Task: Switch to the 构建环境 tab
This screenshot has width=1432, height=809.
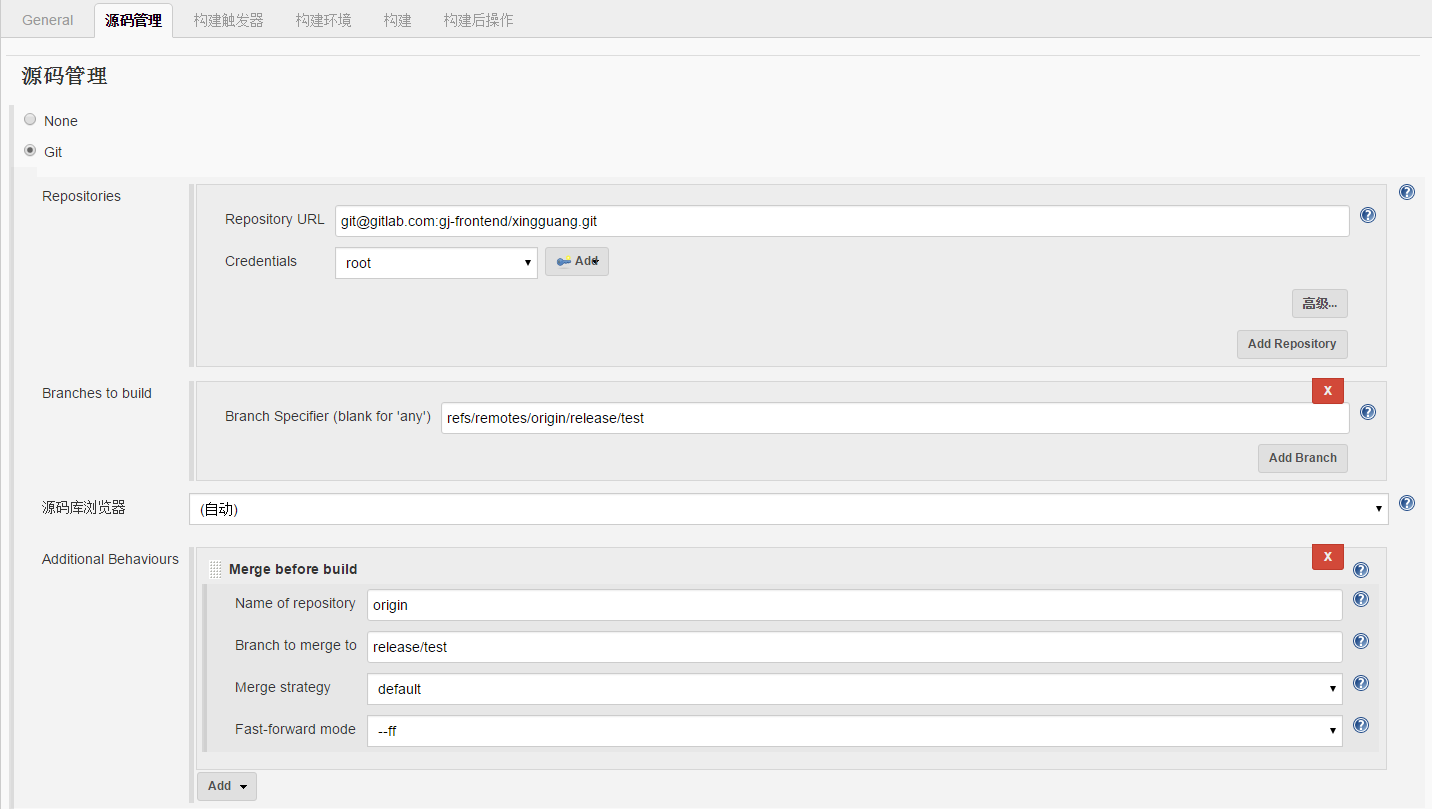Action: tap(324, 20)
